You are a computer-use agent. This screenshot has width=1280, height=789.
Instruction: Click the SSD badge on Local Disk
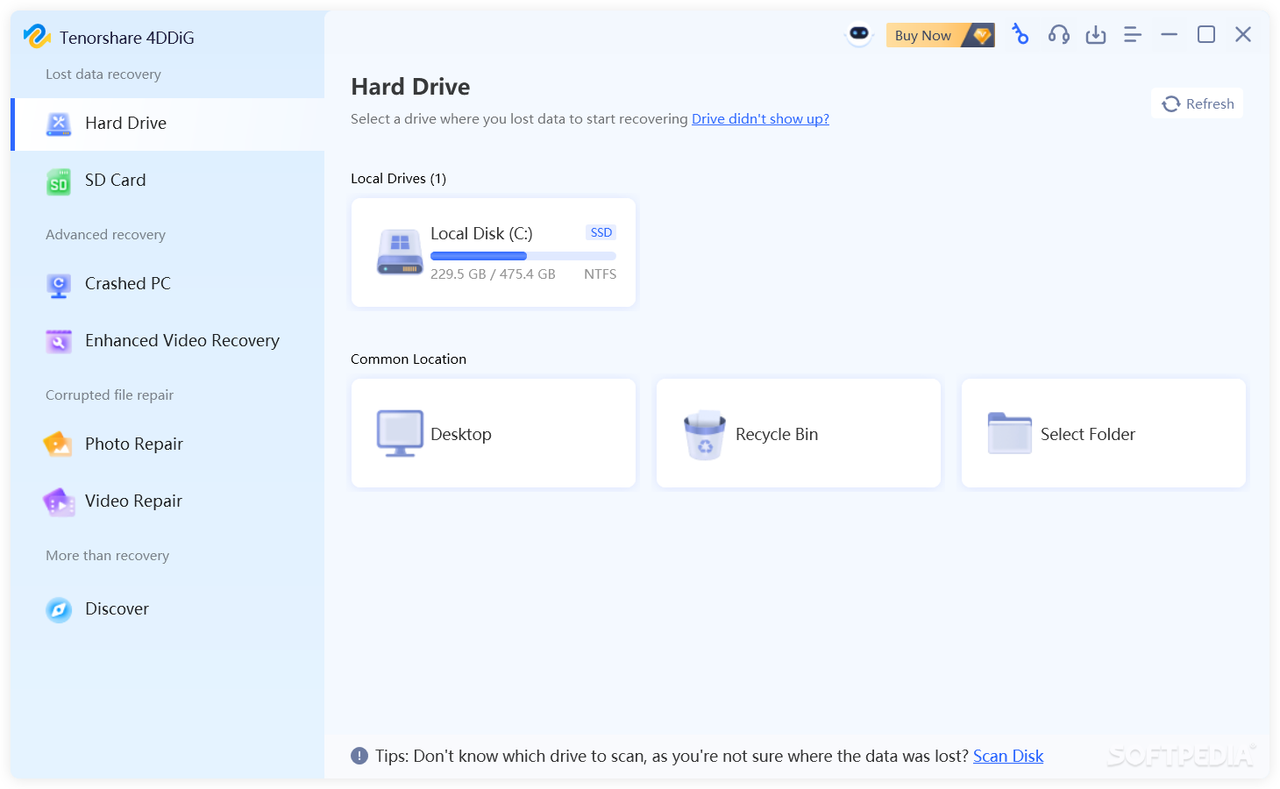[x=601, y=232]
